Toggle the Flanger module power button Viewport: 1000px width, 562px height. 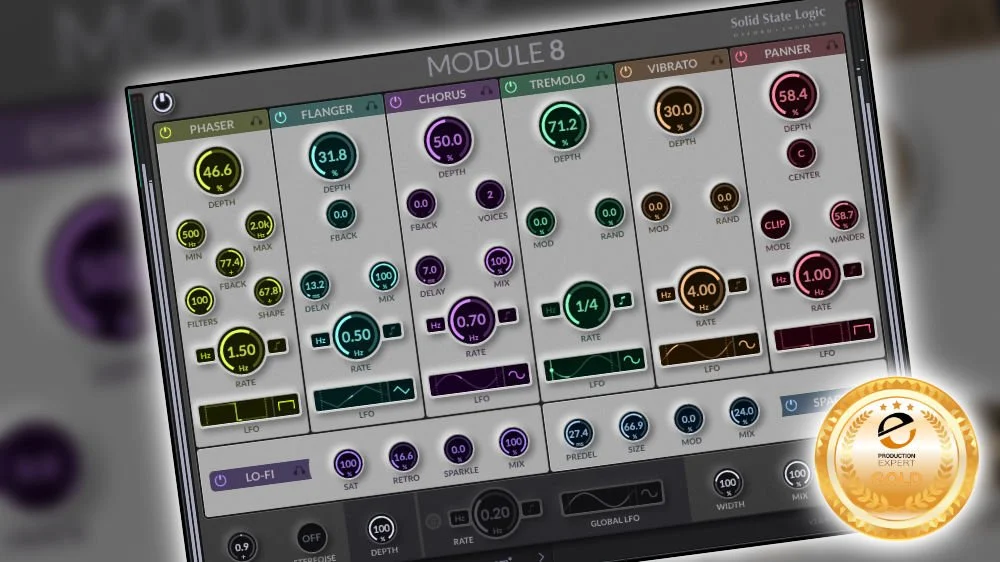[x=281, y=117]
